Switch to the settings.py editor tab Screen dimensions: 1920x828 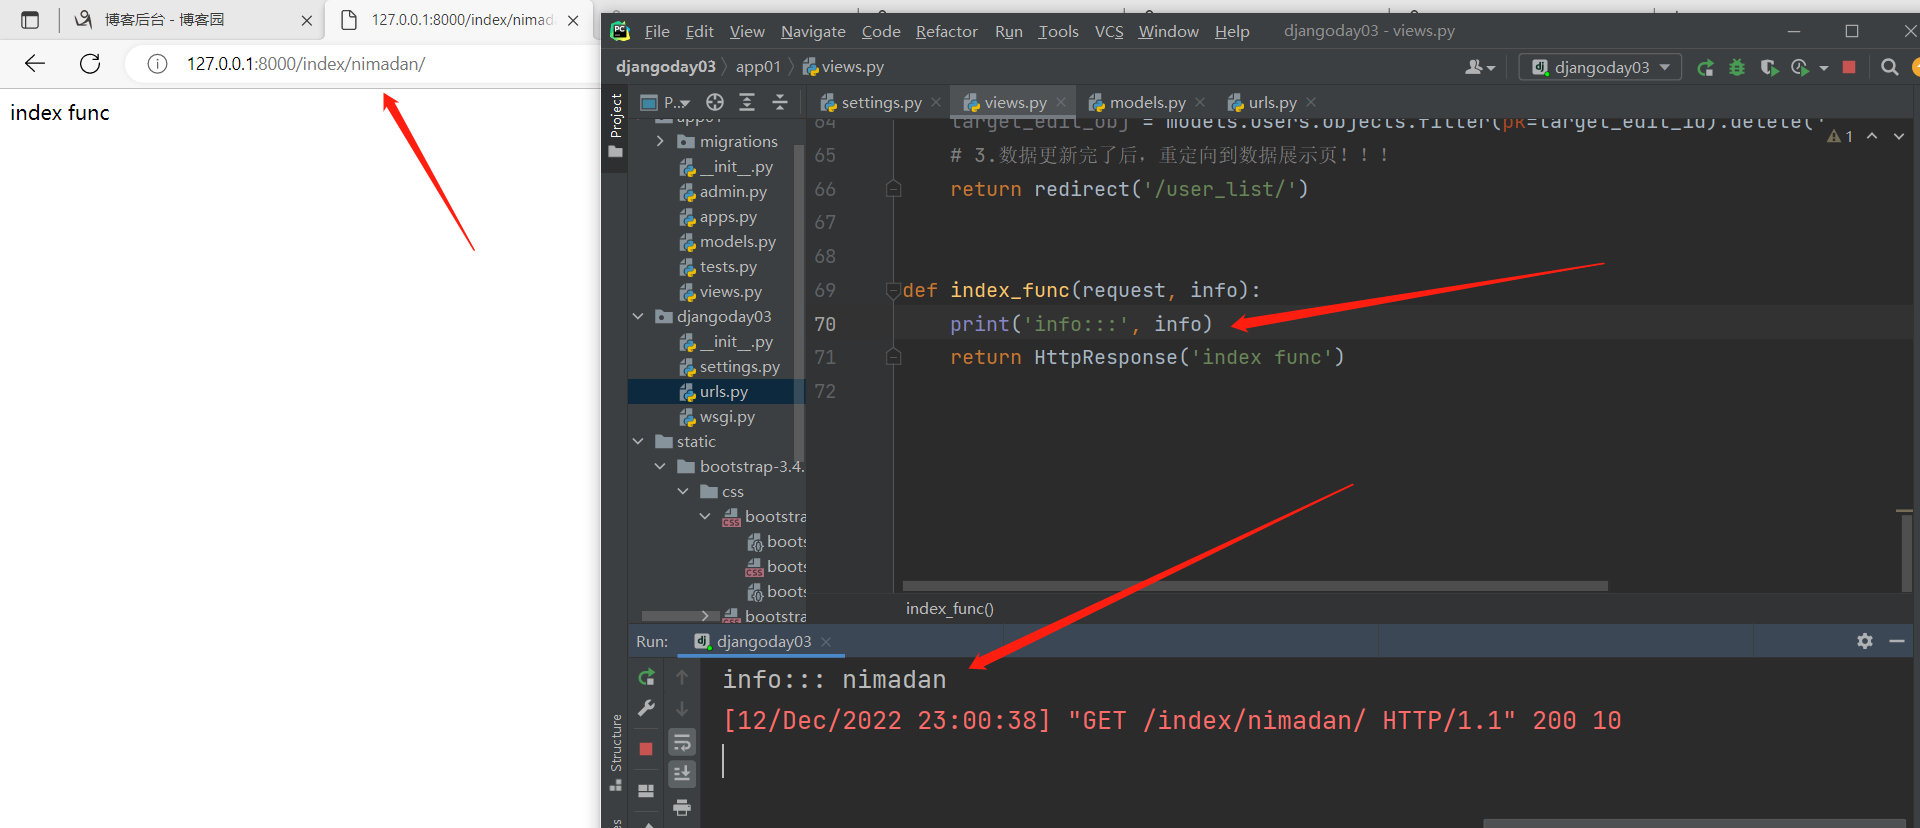(880, 102)
